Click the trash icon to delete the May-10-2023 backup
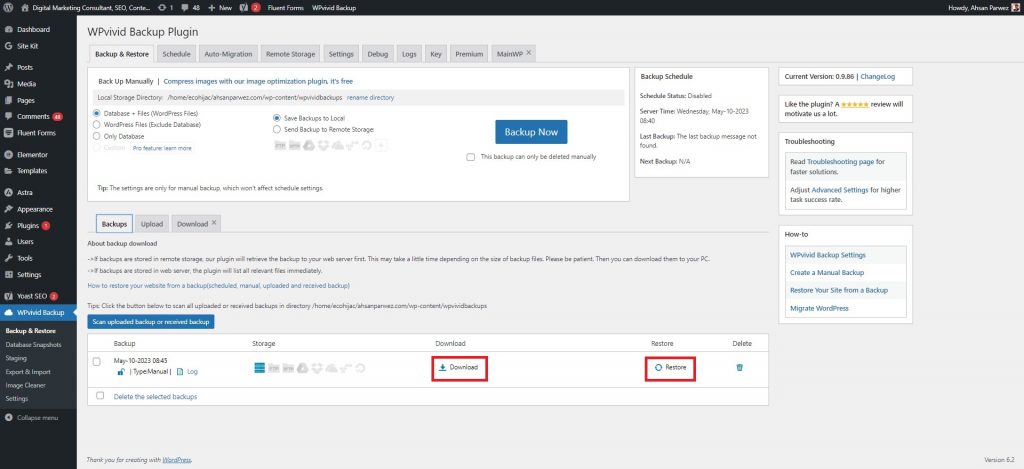The width and height of the screenshot is (1024, 469). point(739,367)
